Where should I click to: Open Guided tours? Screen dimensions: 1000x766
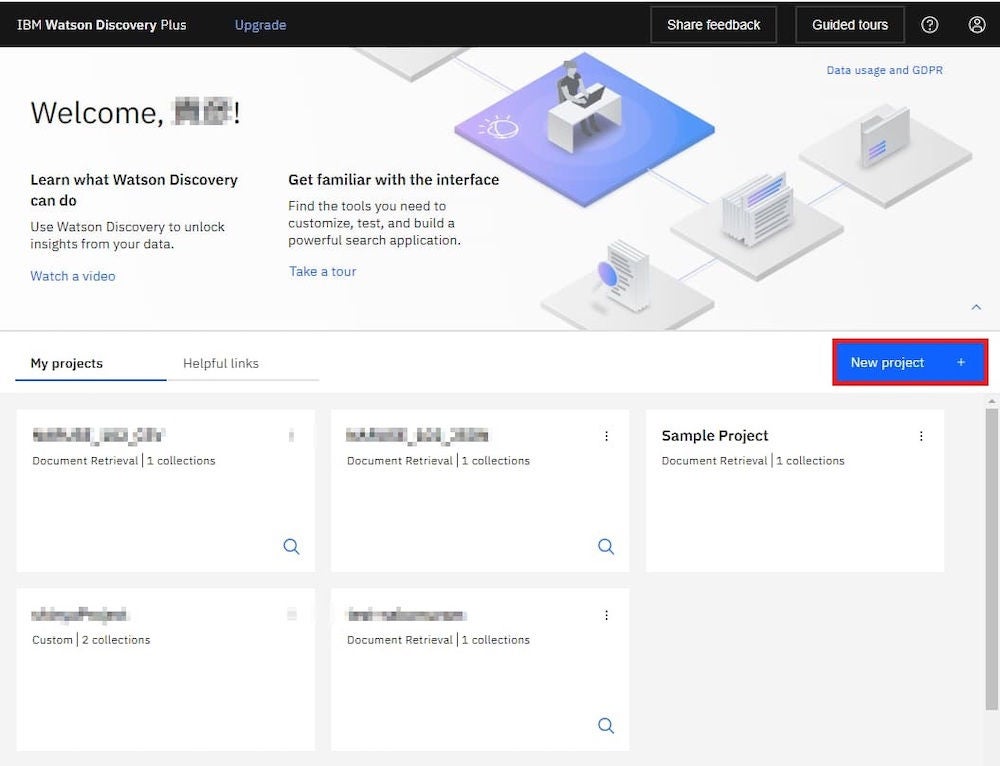[849, 24]
